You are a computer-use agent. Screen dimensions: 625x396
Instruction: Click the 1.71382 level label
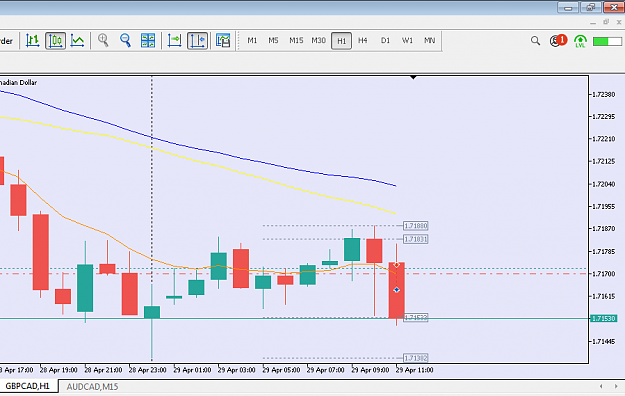(x=416, y=358)
